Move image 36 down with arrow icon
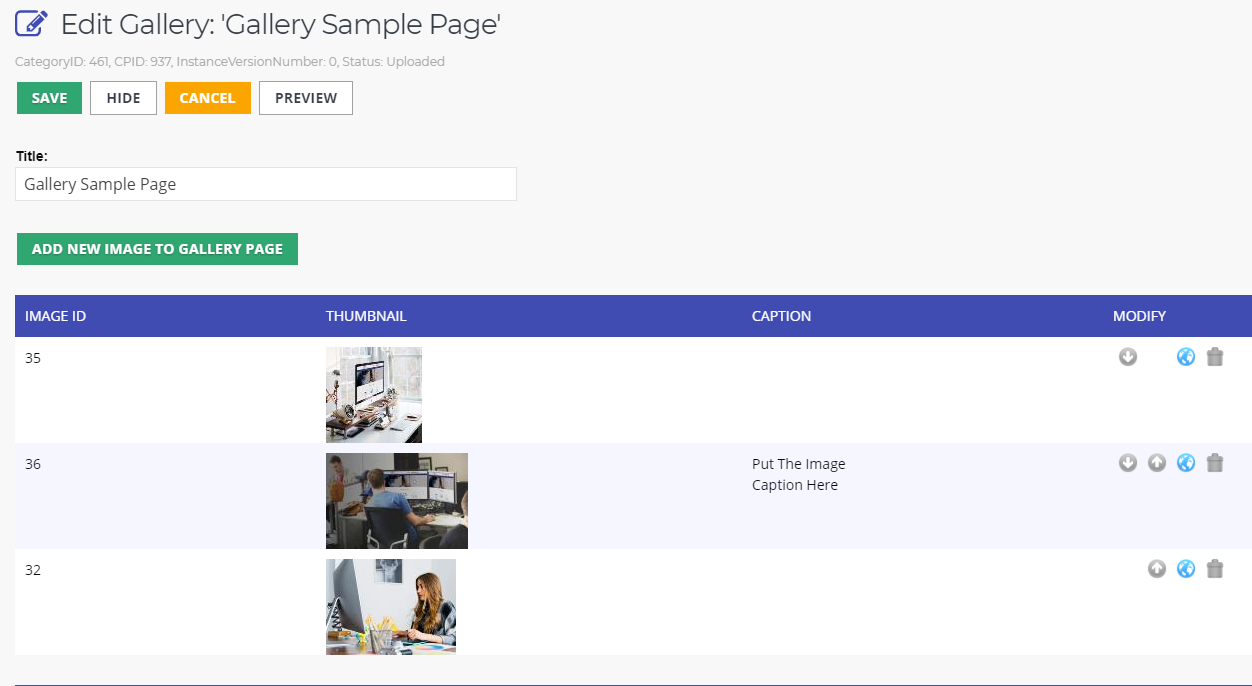This screenshot has height=686, width=1252. [x=1128, y=463]
